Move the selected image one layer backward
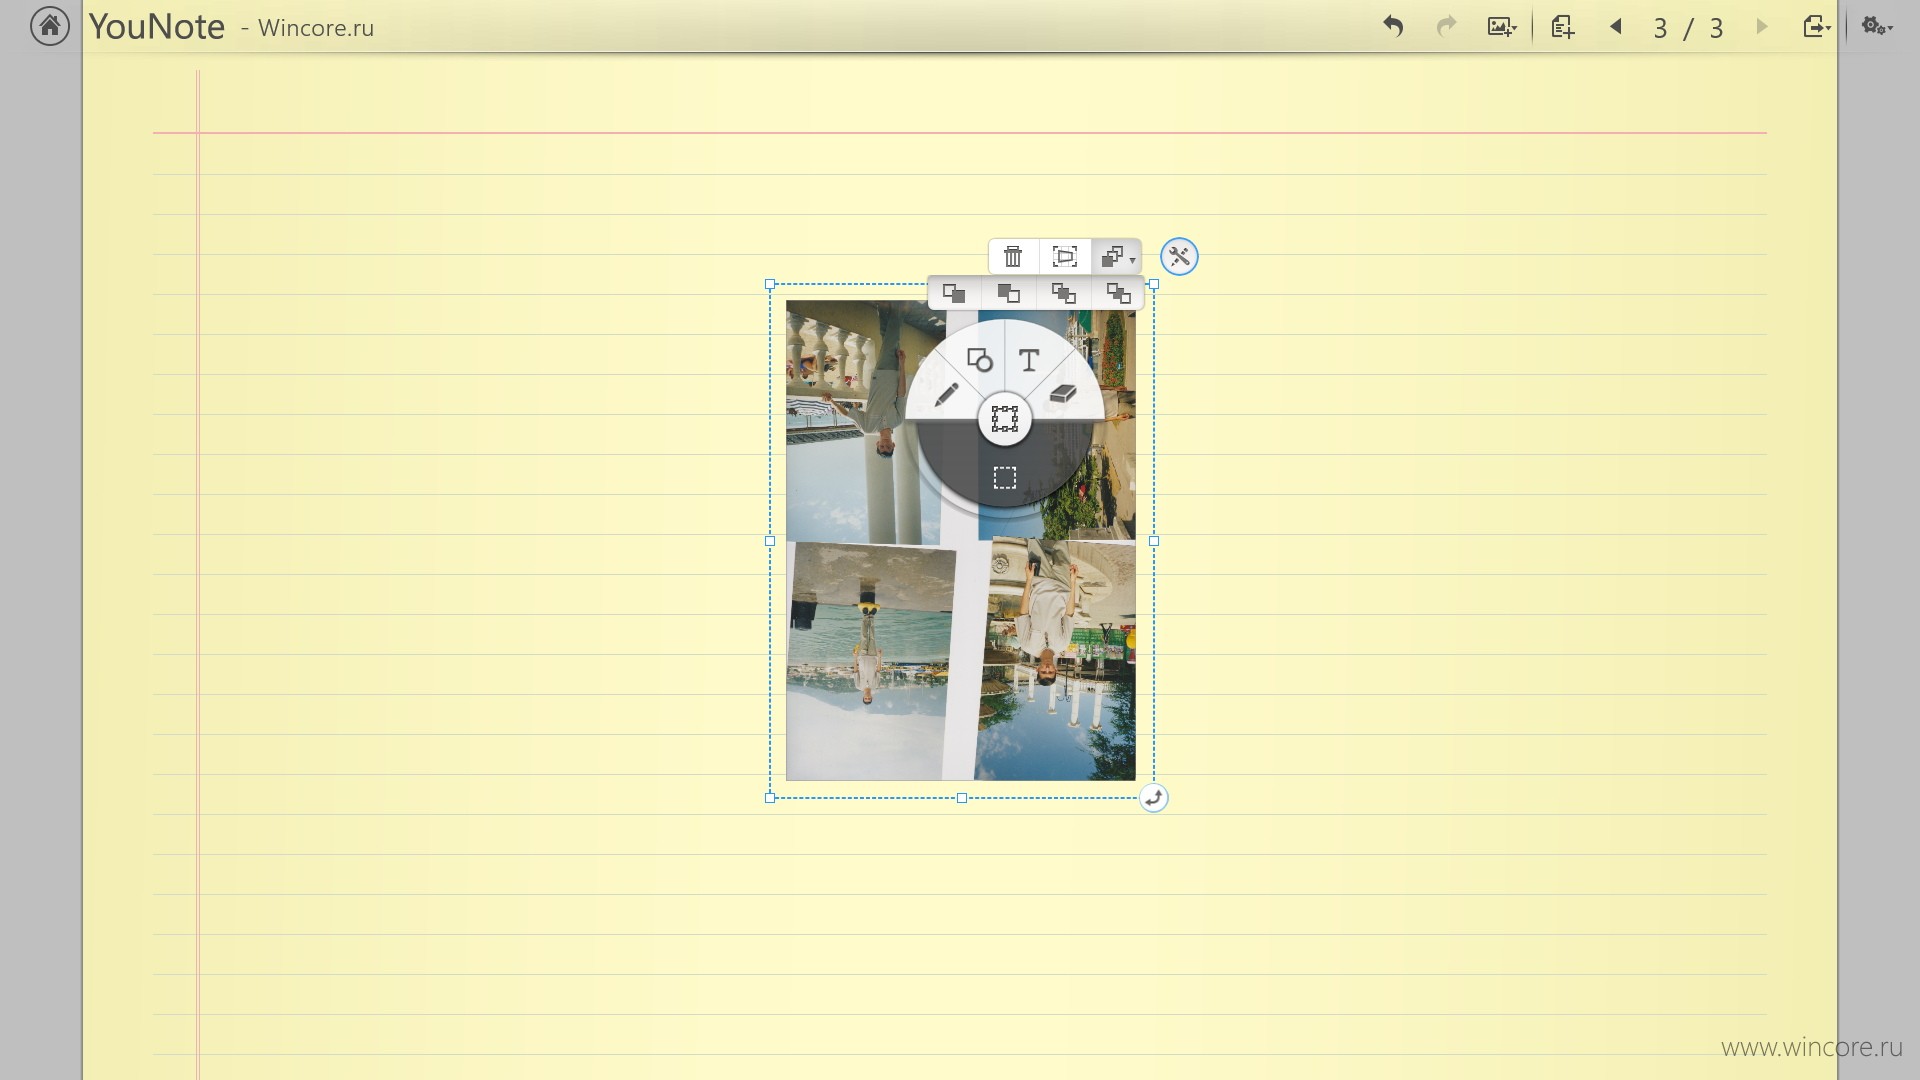Viewport: 1920px width, 1080px height. click(1118, 293)
